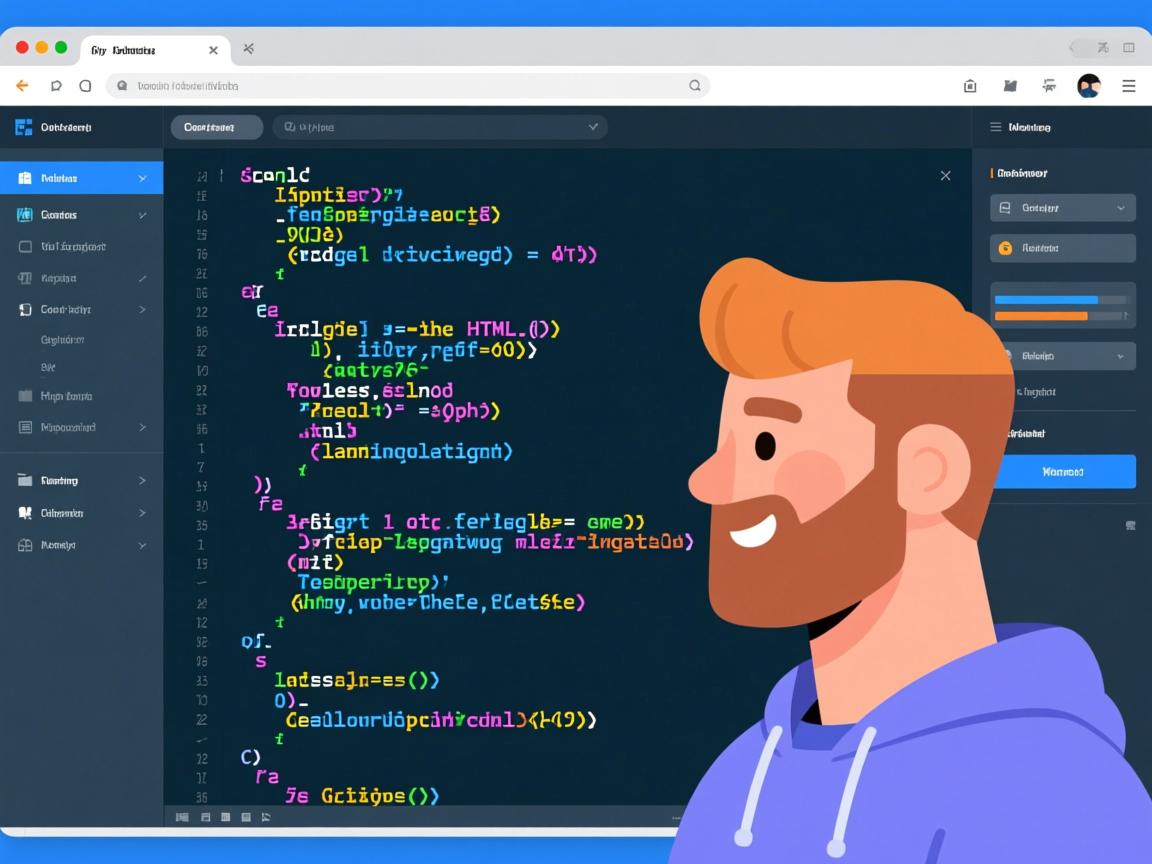
Task: Click the magnifier icon inside the address bar
Action: (695, 86)
